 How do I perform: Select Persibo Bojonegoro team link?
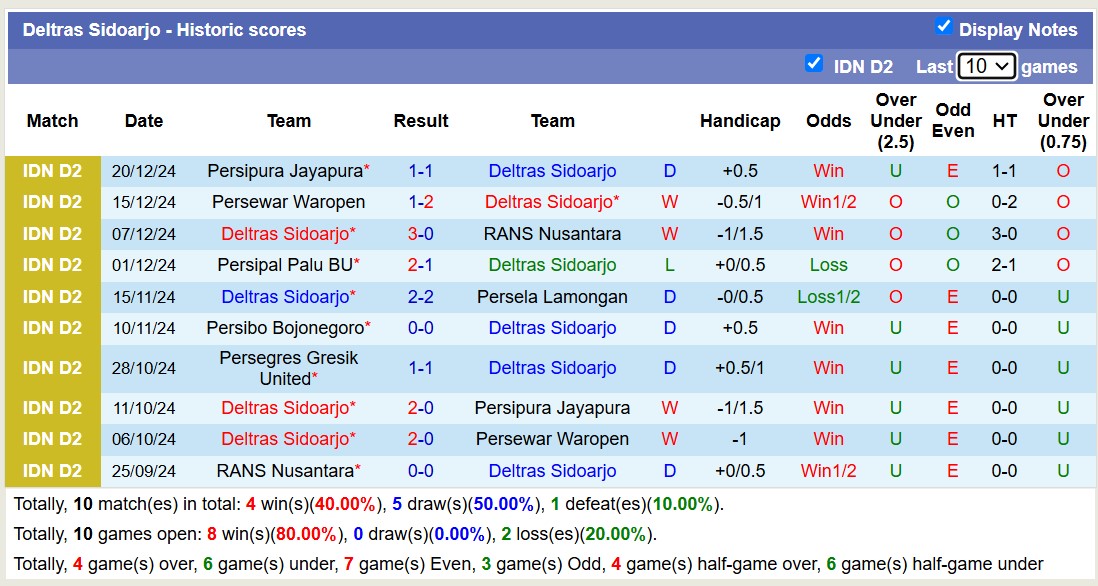[285, 328]
